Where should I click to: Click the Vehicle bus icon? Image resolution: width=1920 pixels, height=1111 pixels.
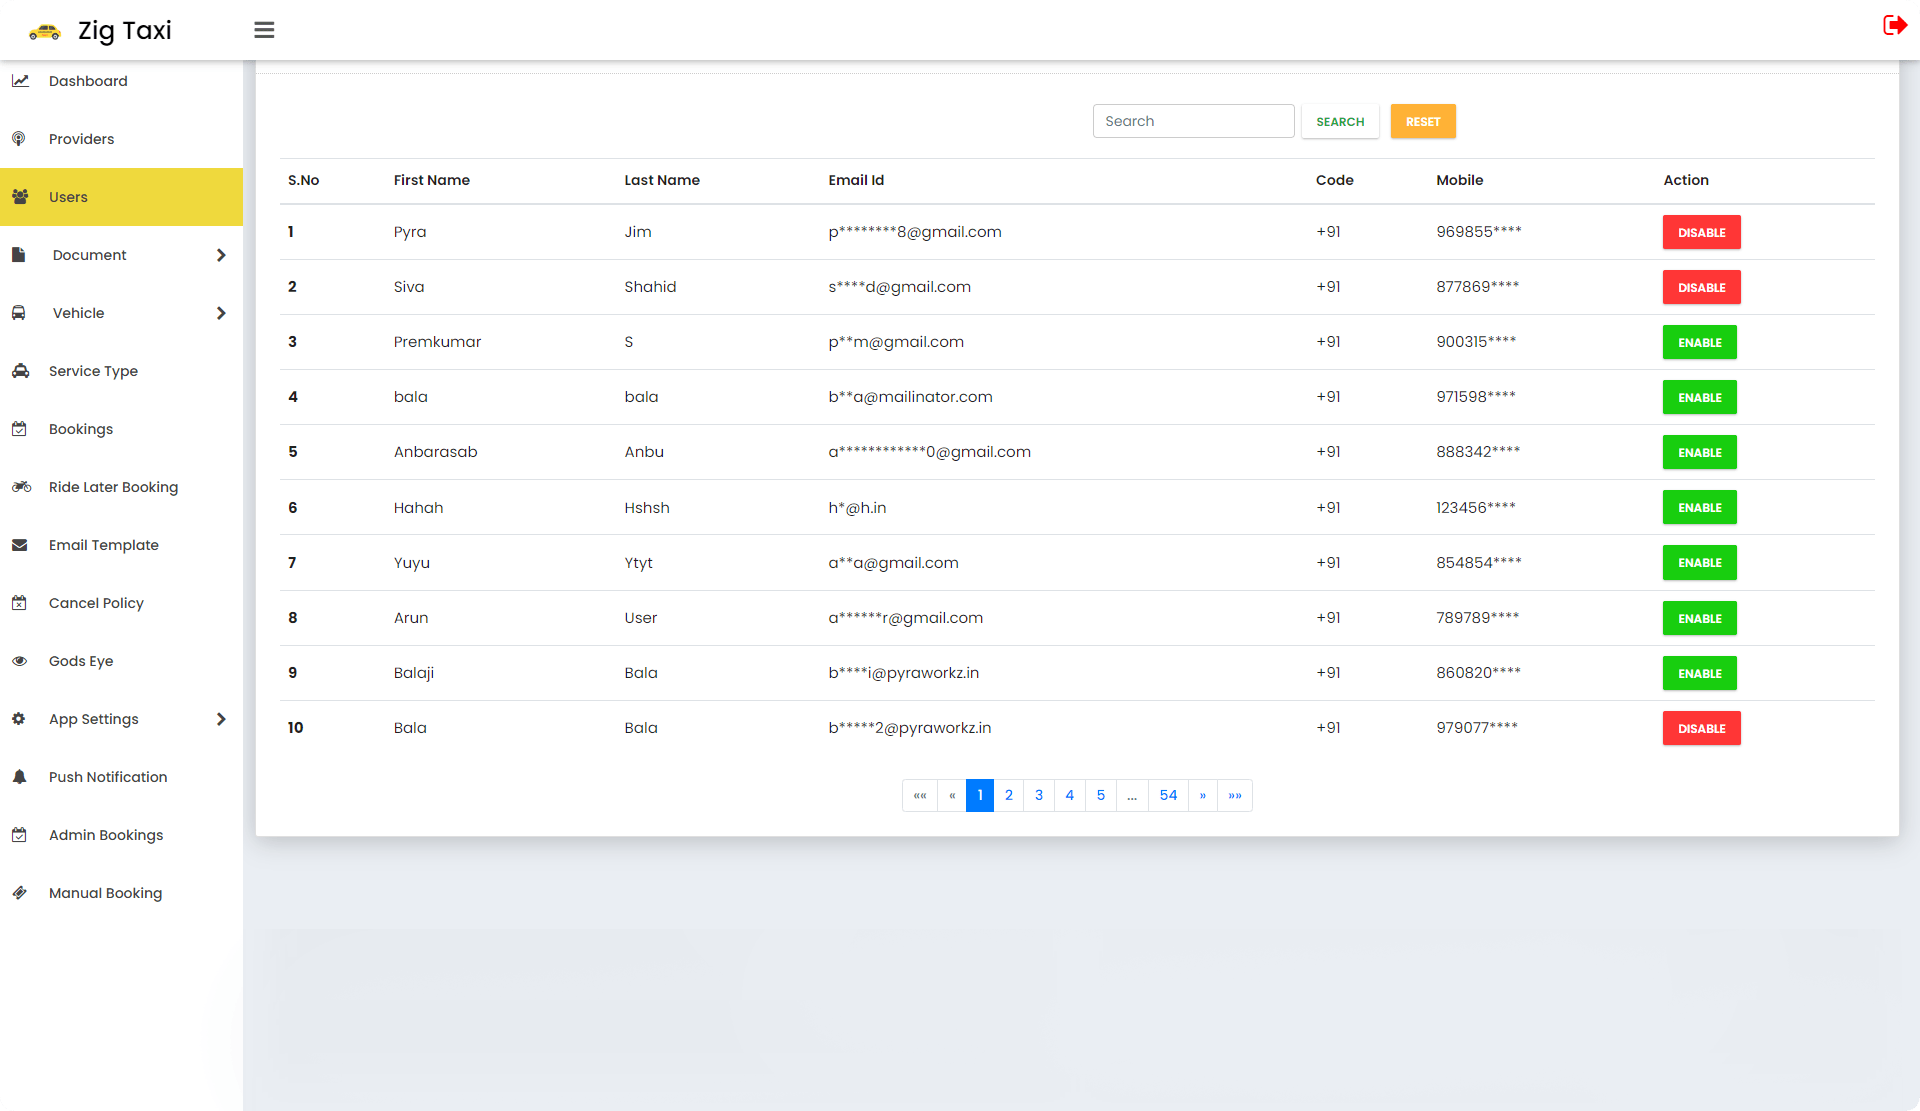(19, 313)
